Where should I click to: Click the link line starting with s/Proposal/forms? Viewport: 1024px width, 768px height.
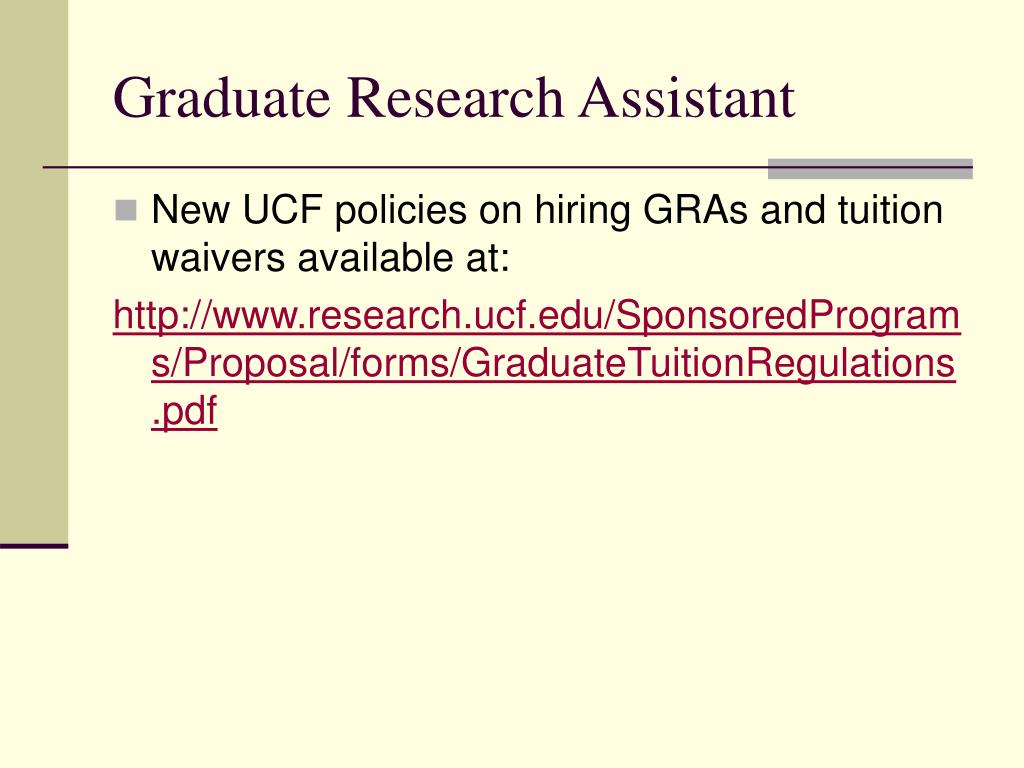click(x=553, y=363)
